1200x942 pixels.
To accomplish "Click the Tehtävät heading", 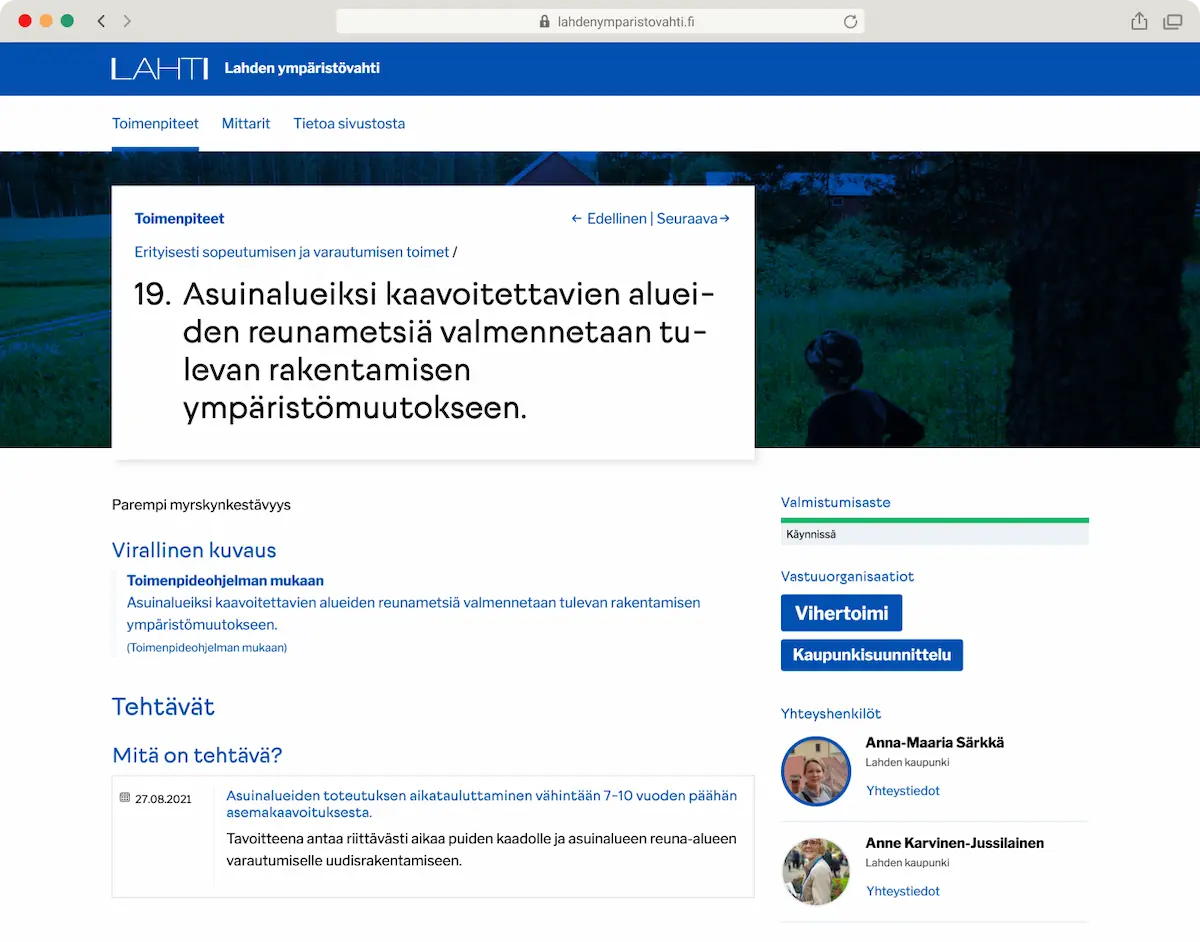I will 163,706.
